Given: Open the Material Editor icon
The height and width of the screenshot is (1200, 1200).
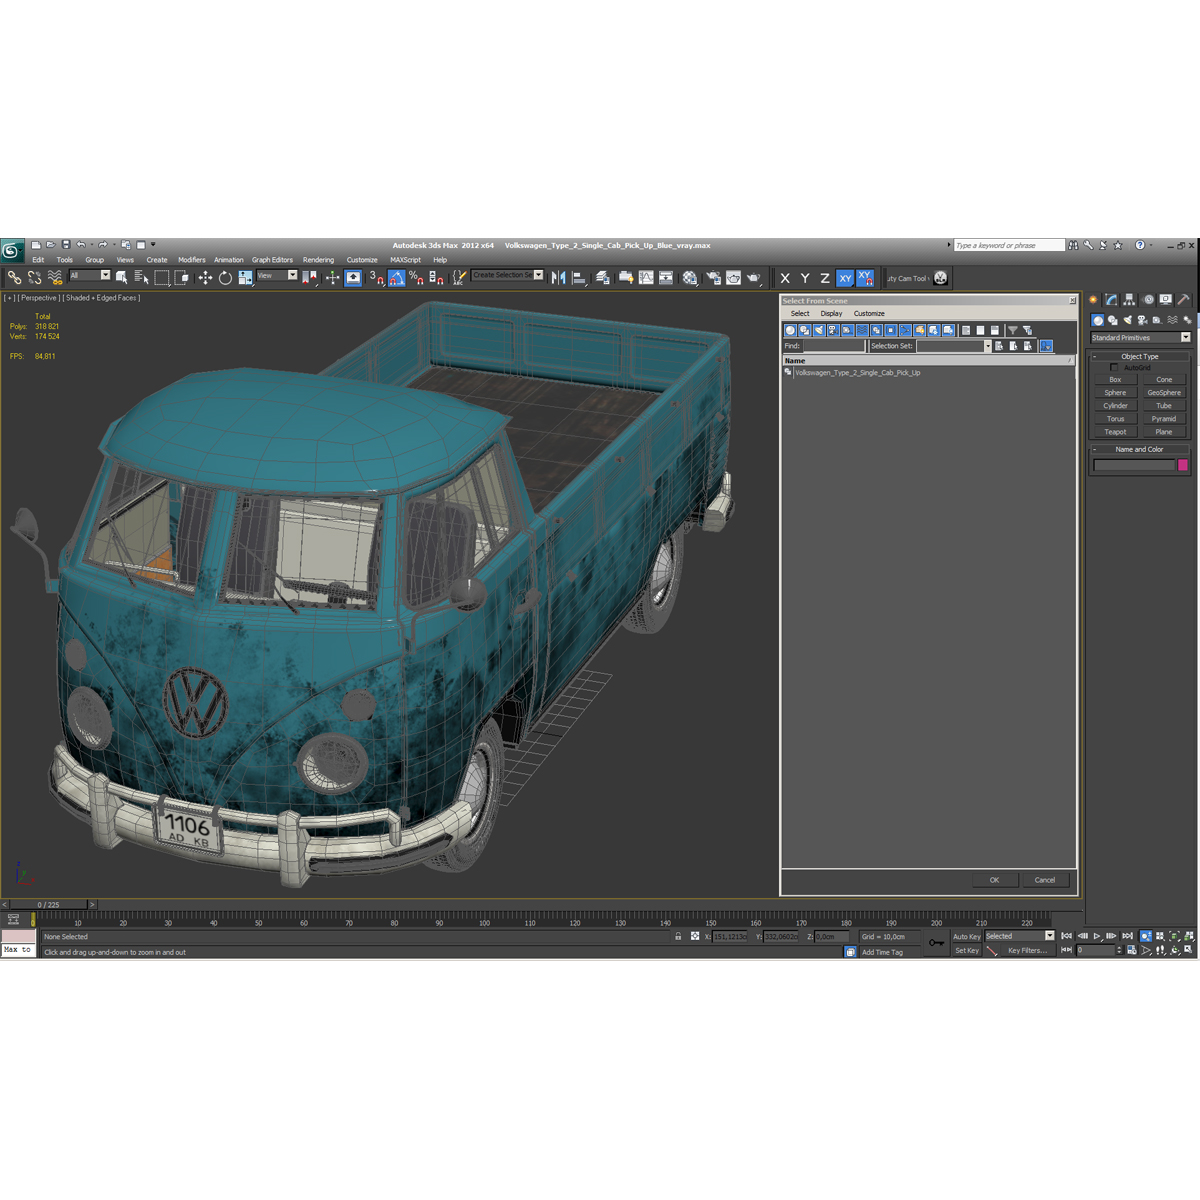Looking at the screenshot, I should coord(690,278).
